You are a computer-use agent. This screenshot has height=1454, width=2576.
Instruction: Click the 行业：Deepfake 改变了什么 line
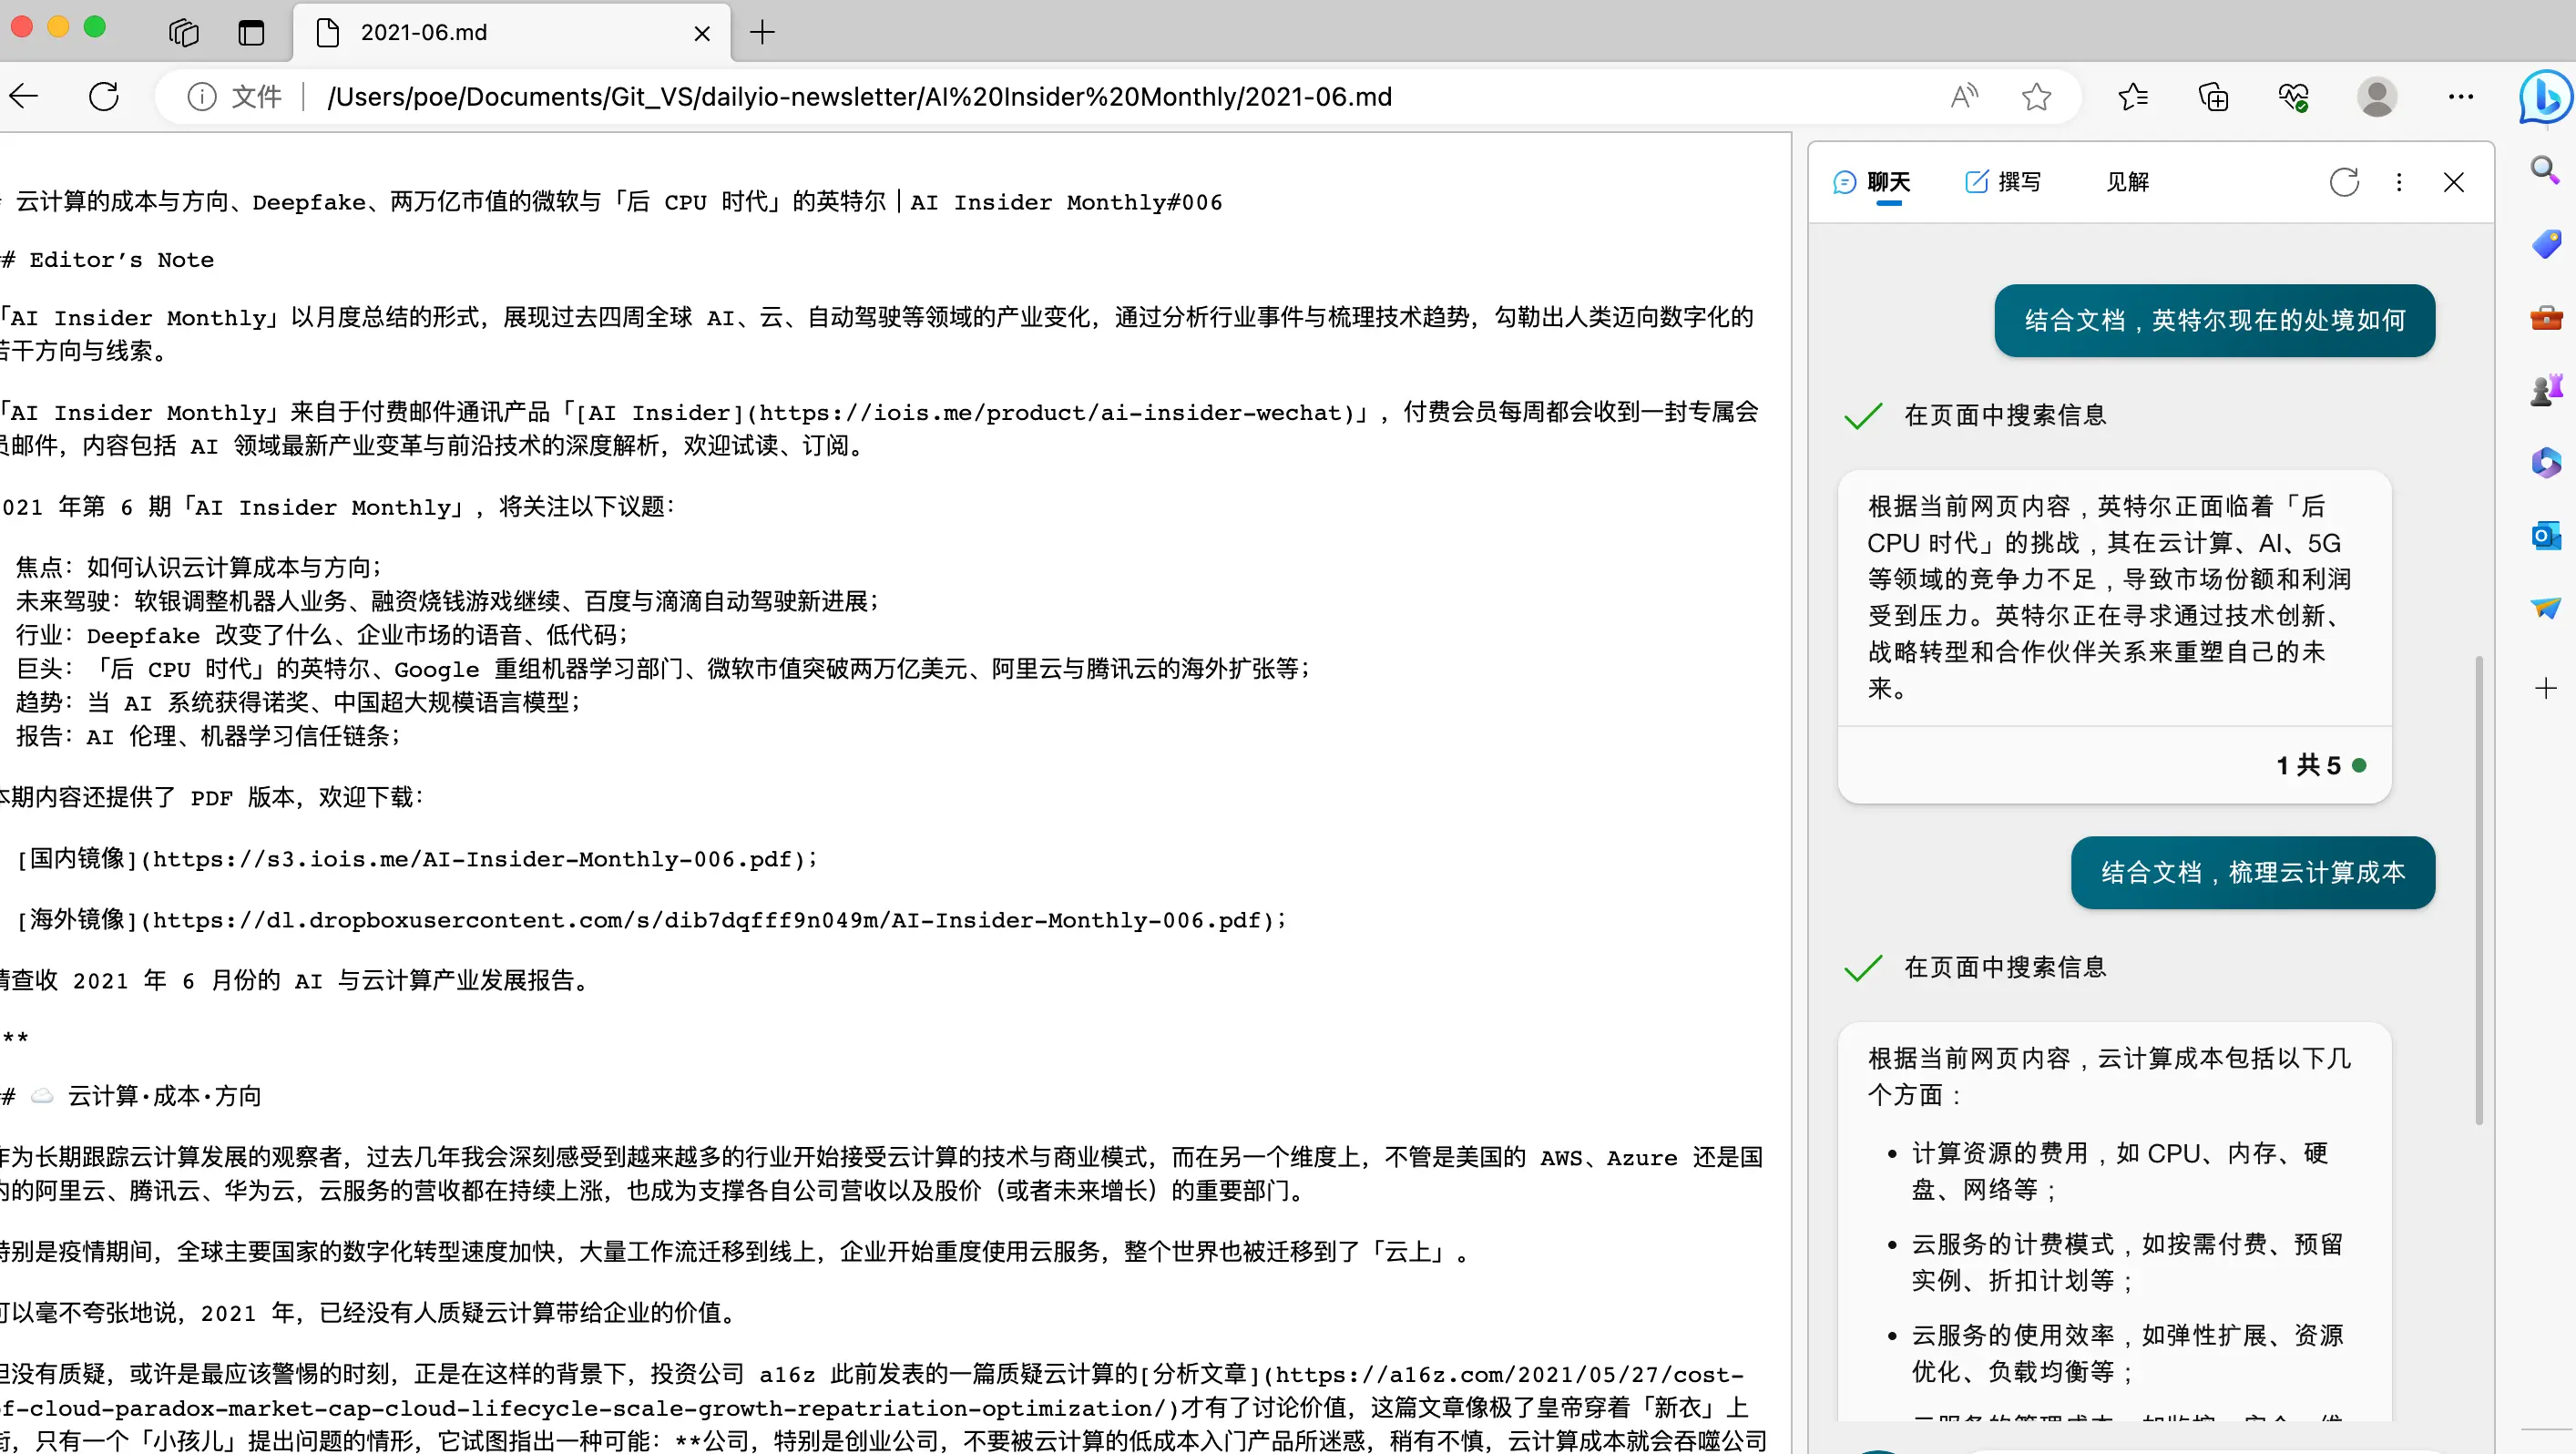pos(322,635)
